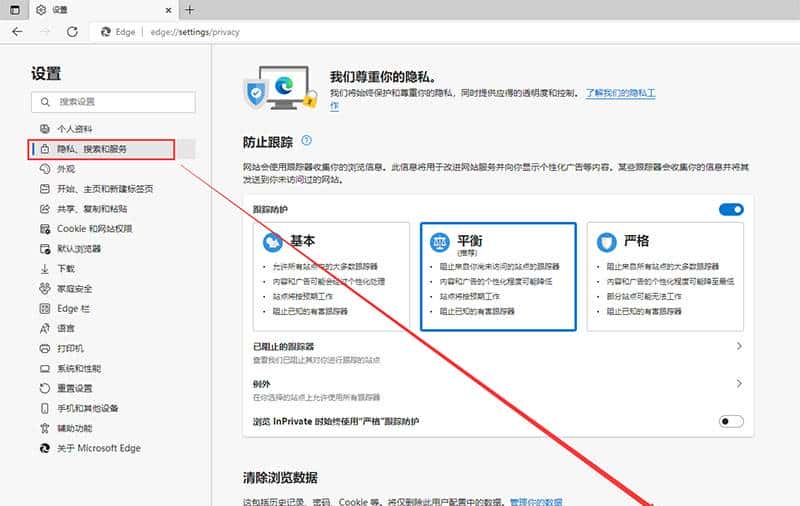Click the 清除浏览数据 heading
The height and width of the screenshot is (506, 800).
coord(280,478)
